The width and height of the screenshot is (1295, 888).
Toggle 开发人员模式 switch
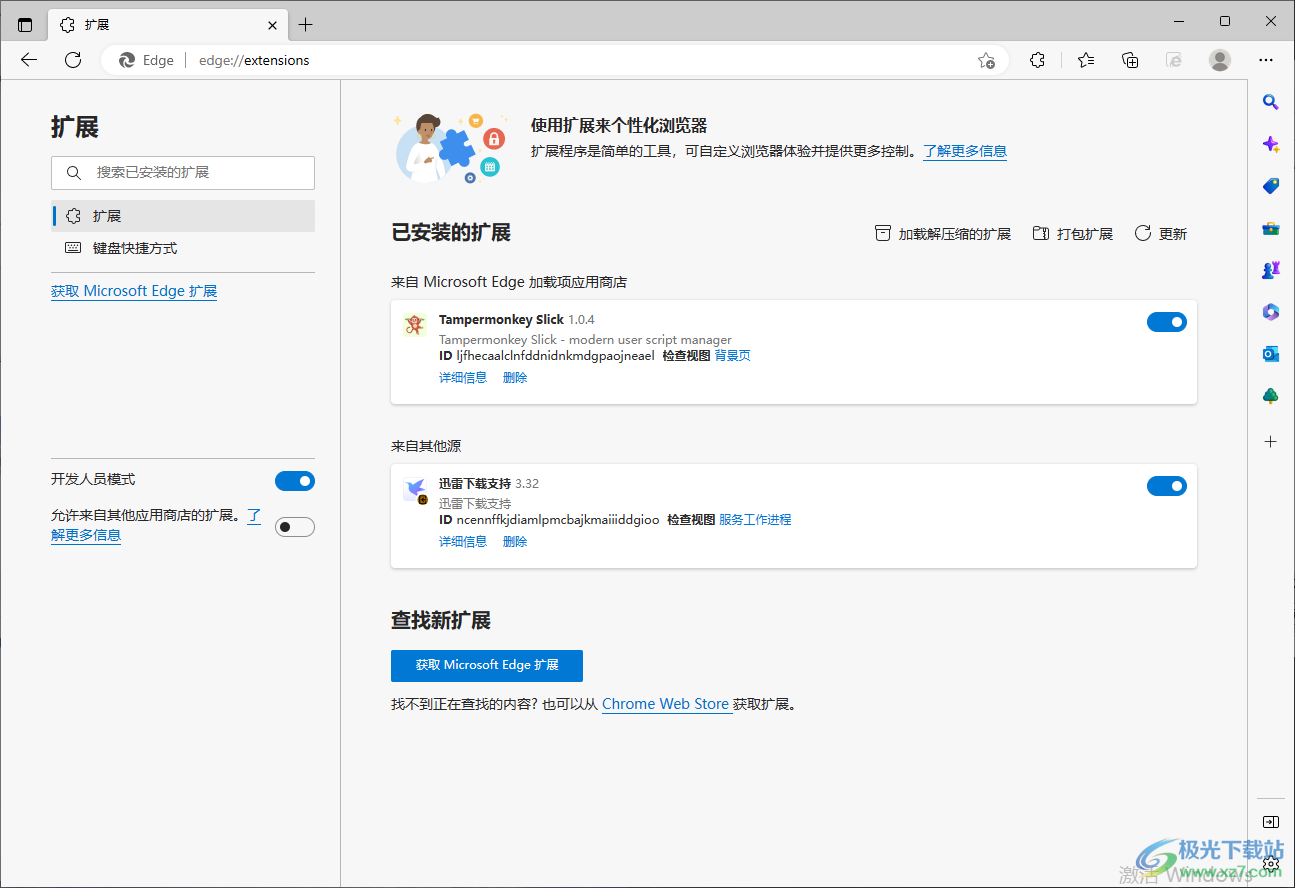click(295, 481)
